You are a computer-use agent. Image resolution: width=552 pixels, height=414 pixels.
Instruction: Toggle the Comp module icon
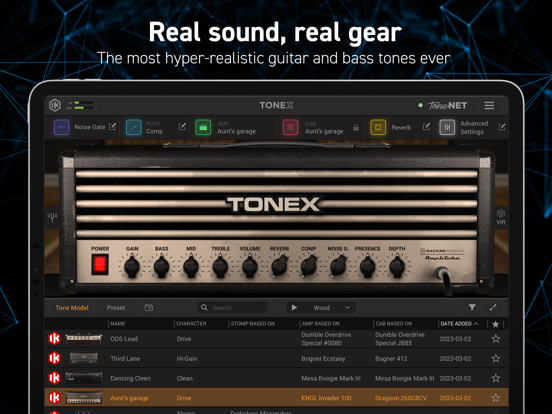[x=134, y=127]
